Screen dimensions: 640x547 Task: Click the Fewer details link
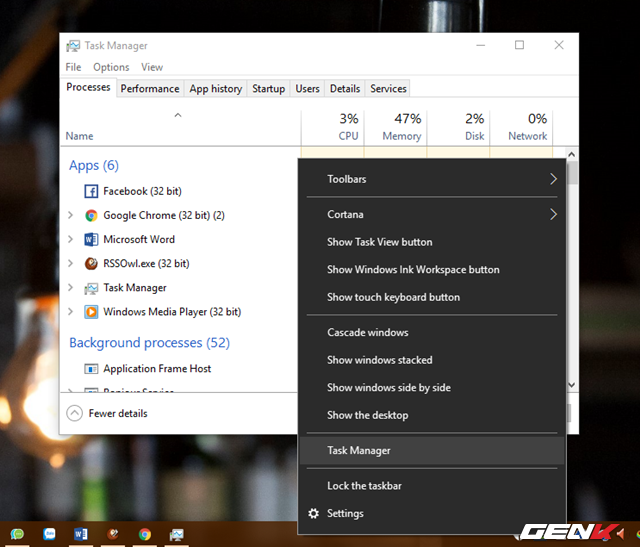tap(118, 414)
